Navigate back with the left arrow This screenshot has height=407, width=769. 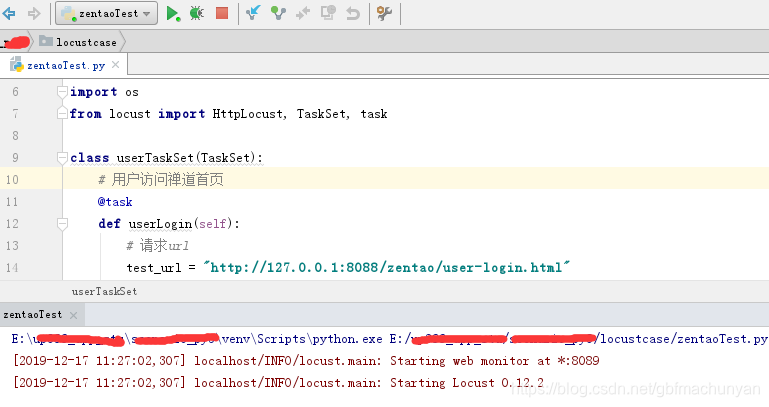click(9, 13)
